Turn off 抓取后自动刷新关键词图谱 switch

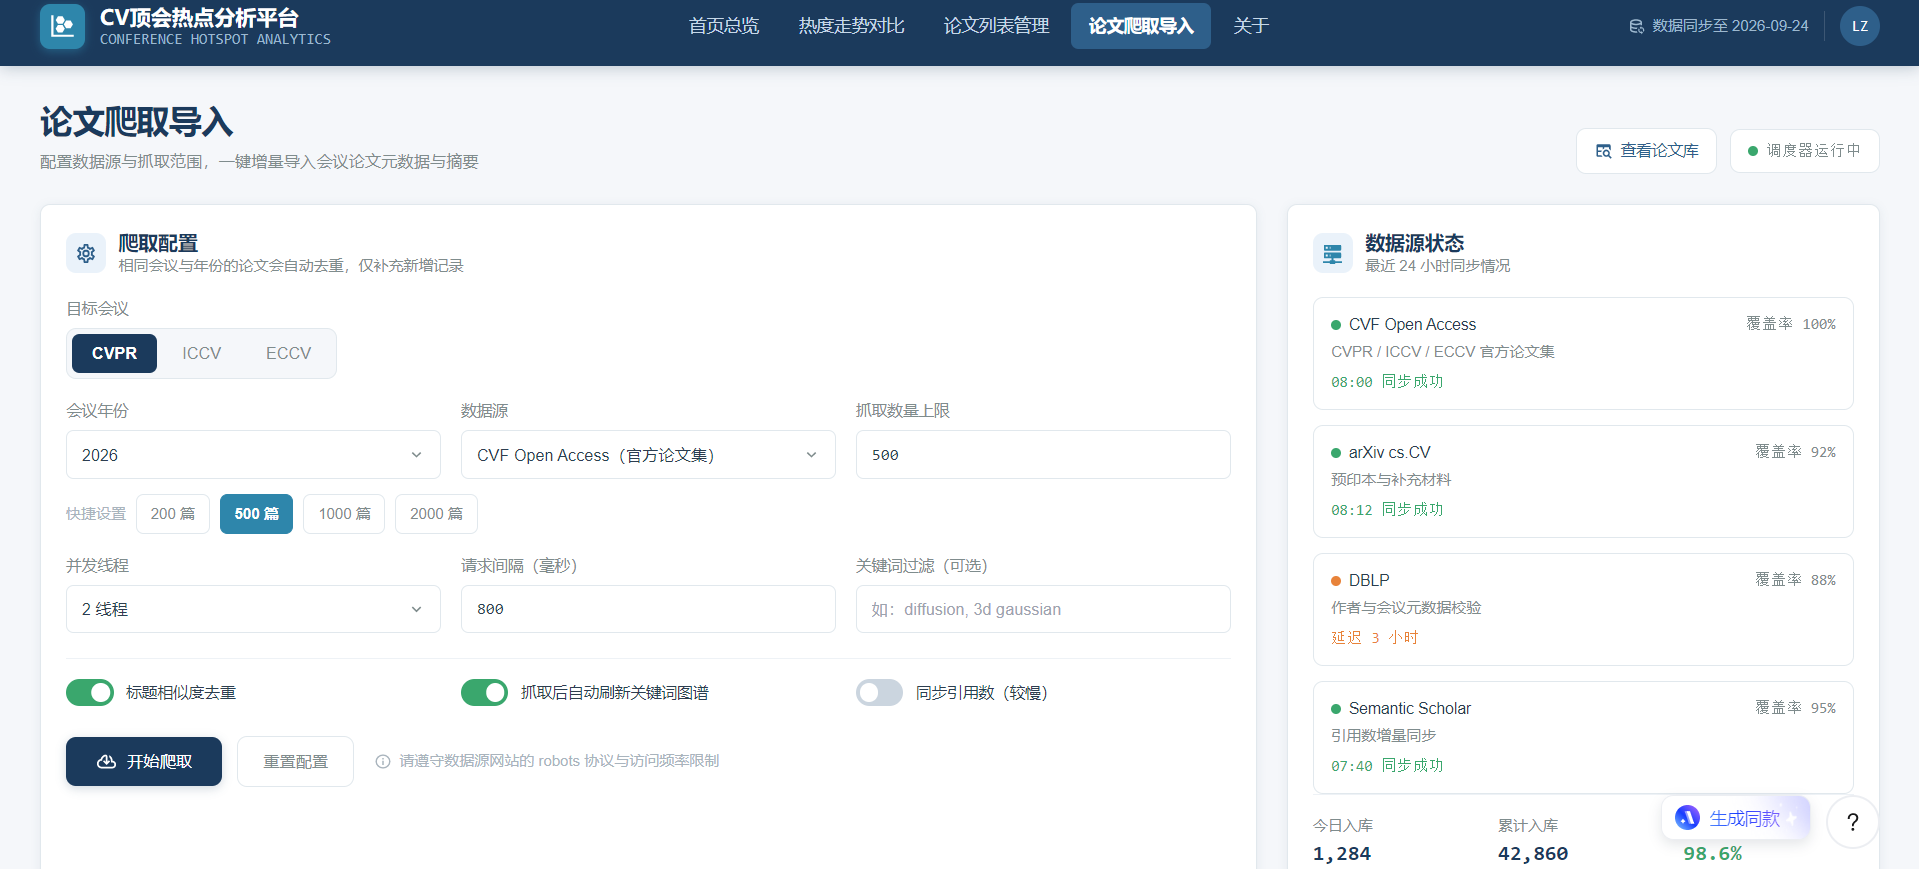pos(485,693)
